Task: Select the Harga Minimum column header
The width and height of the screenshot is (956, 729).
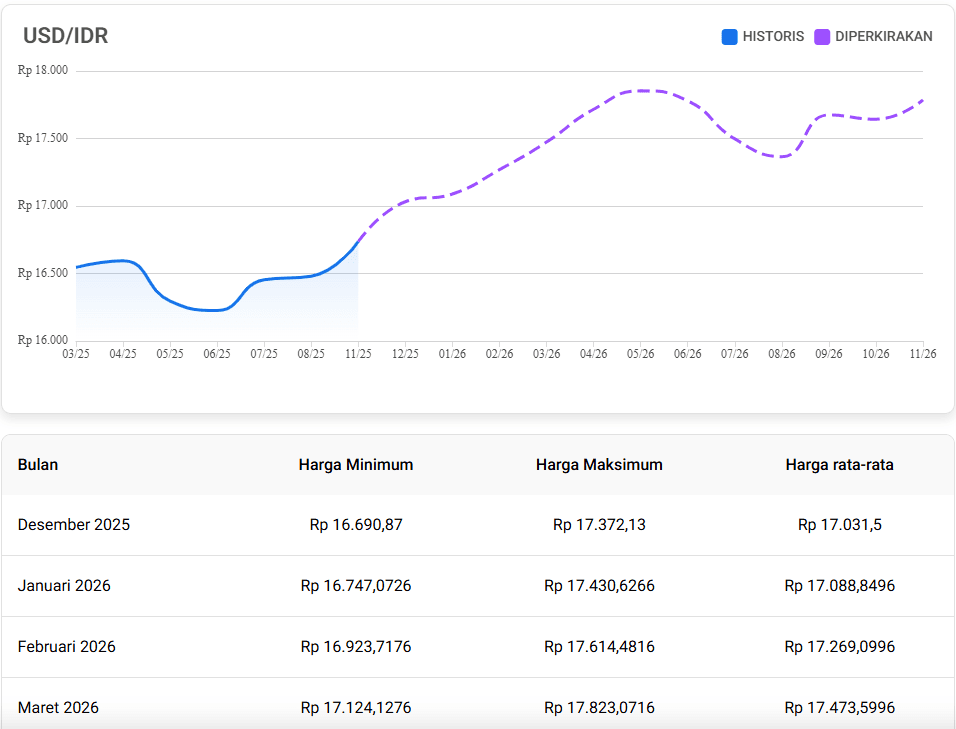Action: click(355, 464)
